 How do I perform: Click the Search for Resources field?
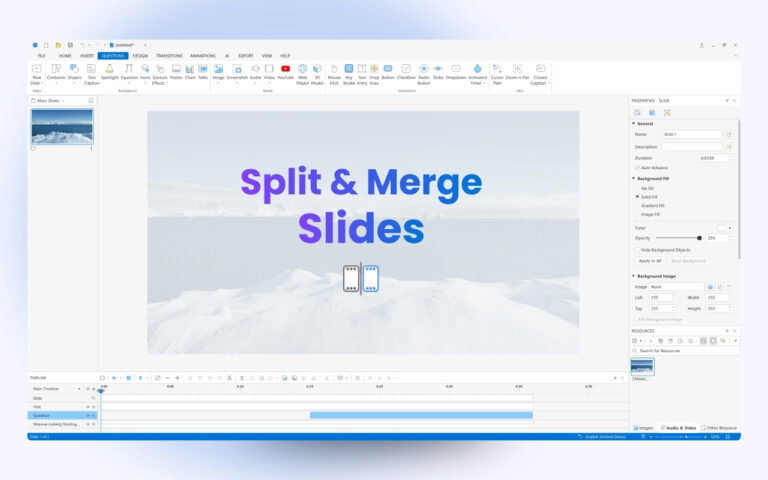click(x=685, y=351)
